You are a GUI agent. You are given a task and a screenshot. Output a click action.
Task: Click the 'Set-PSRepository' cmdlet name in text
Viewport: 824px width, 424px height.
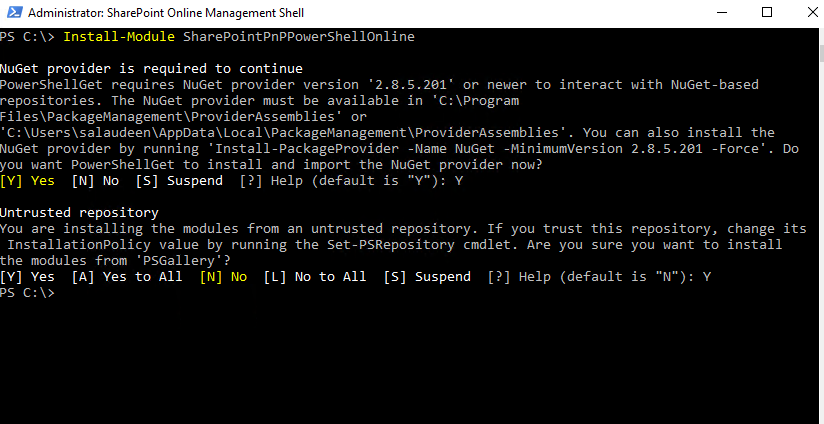390,245
